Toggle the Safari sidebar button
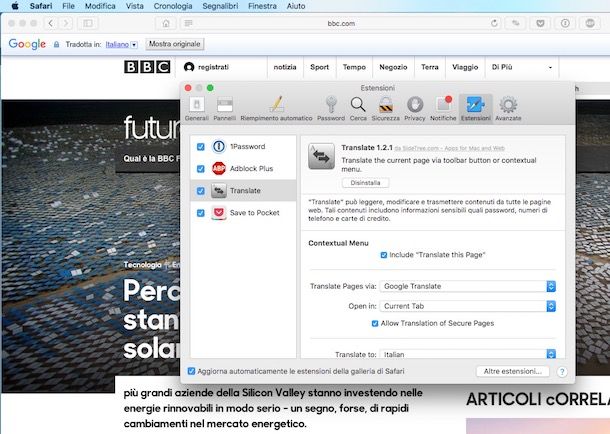The image size is (610, 434). coord(88,23)
